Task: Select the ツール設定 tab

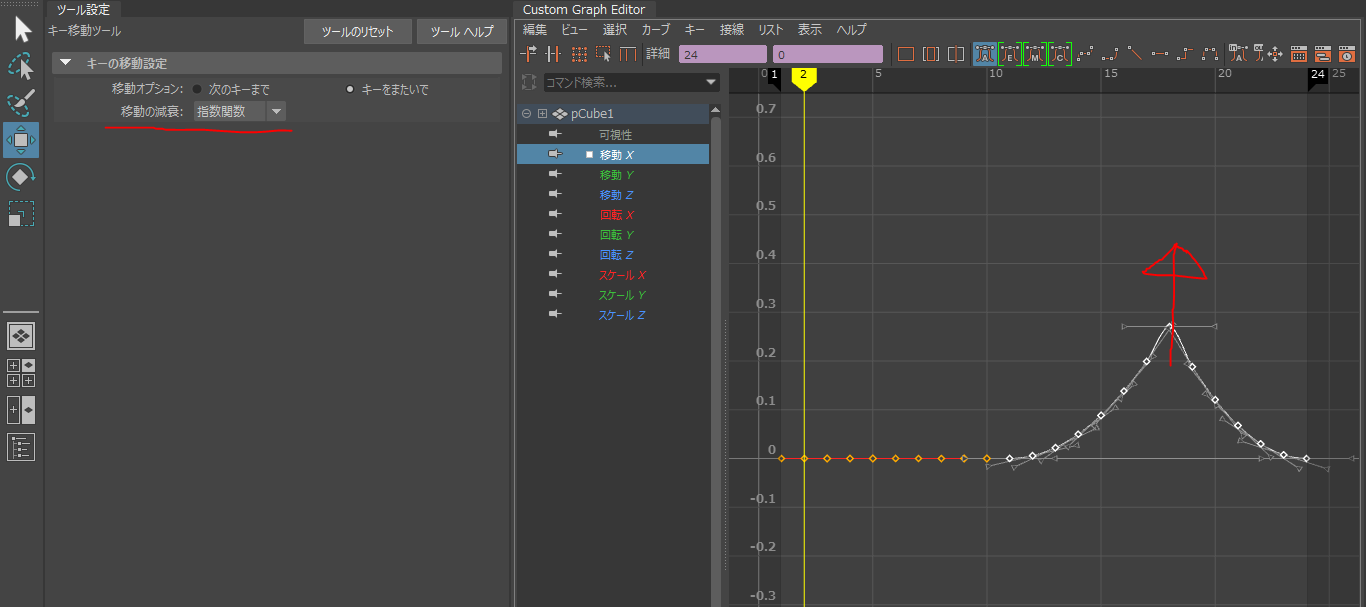Action: (83, 9)
